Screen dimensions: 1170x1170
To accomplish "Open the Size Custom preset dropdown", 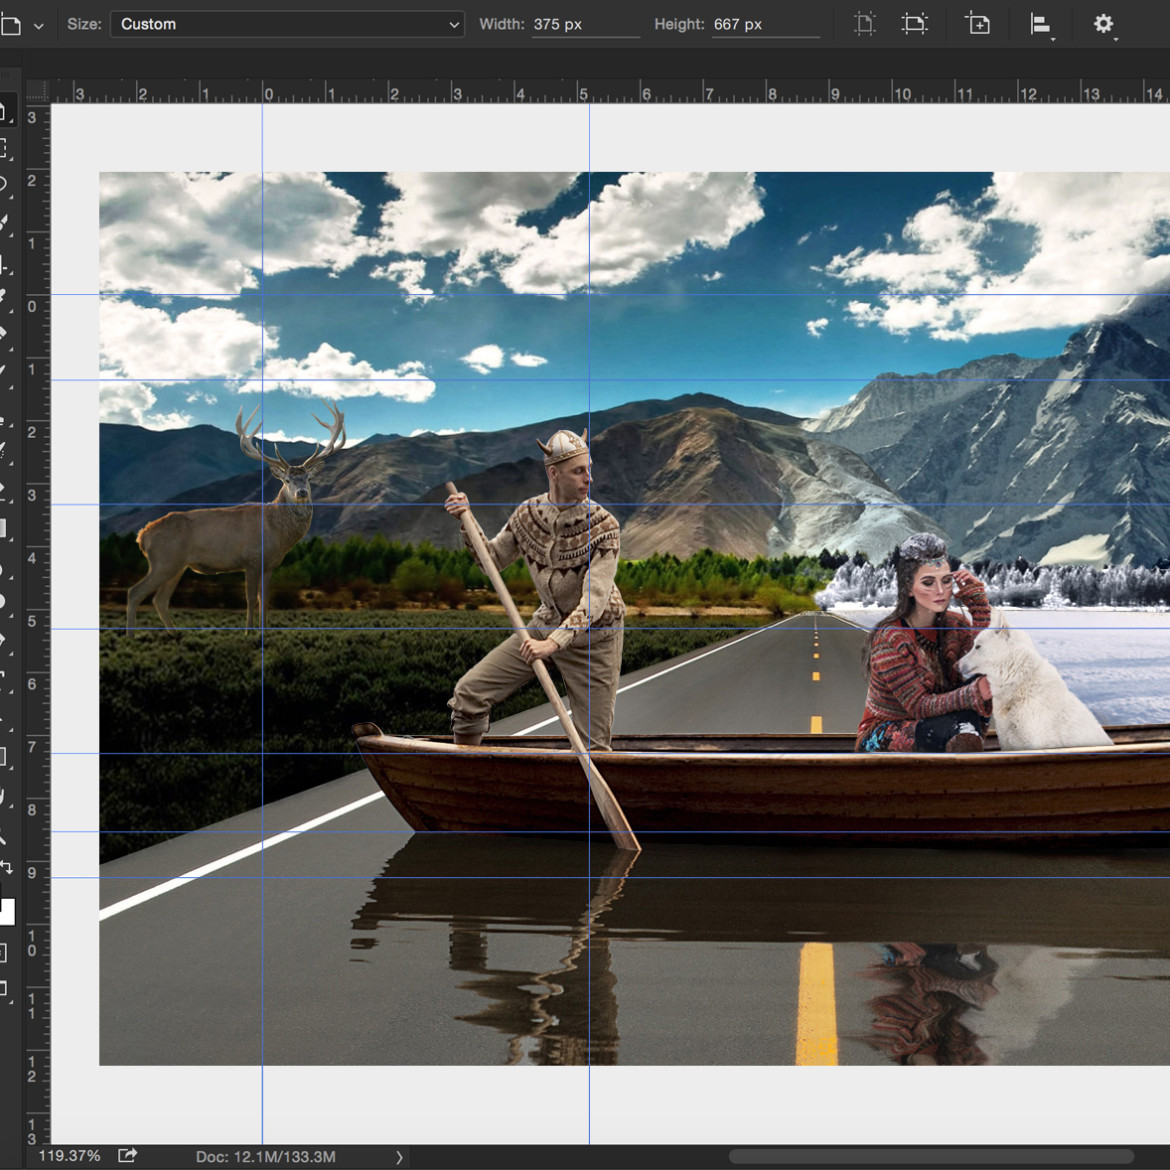I will [287, 24].
